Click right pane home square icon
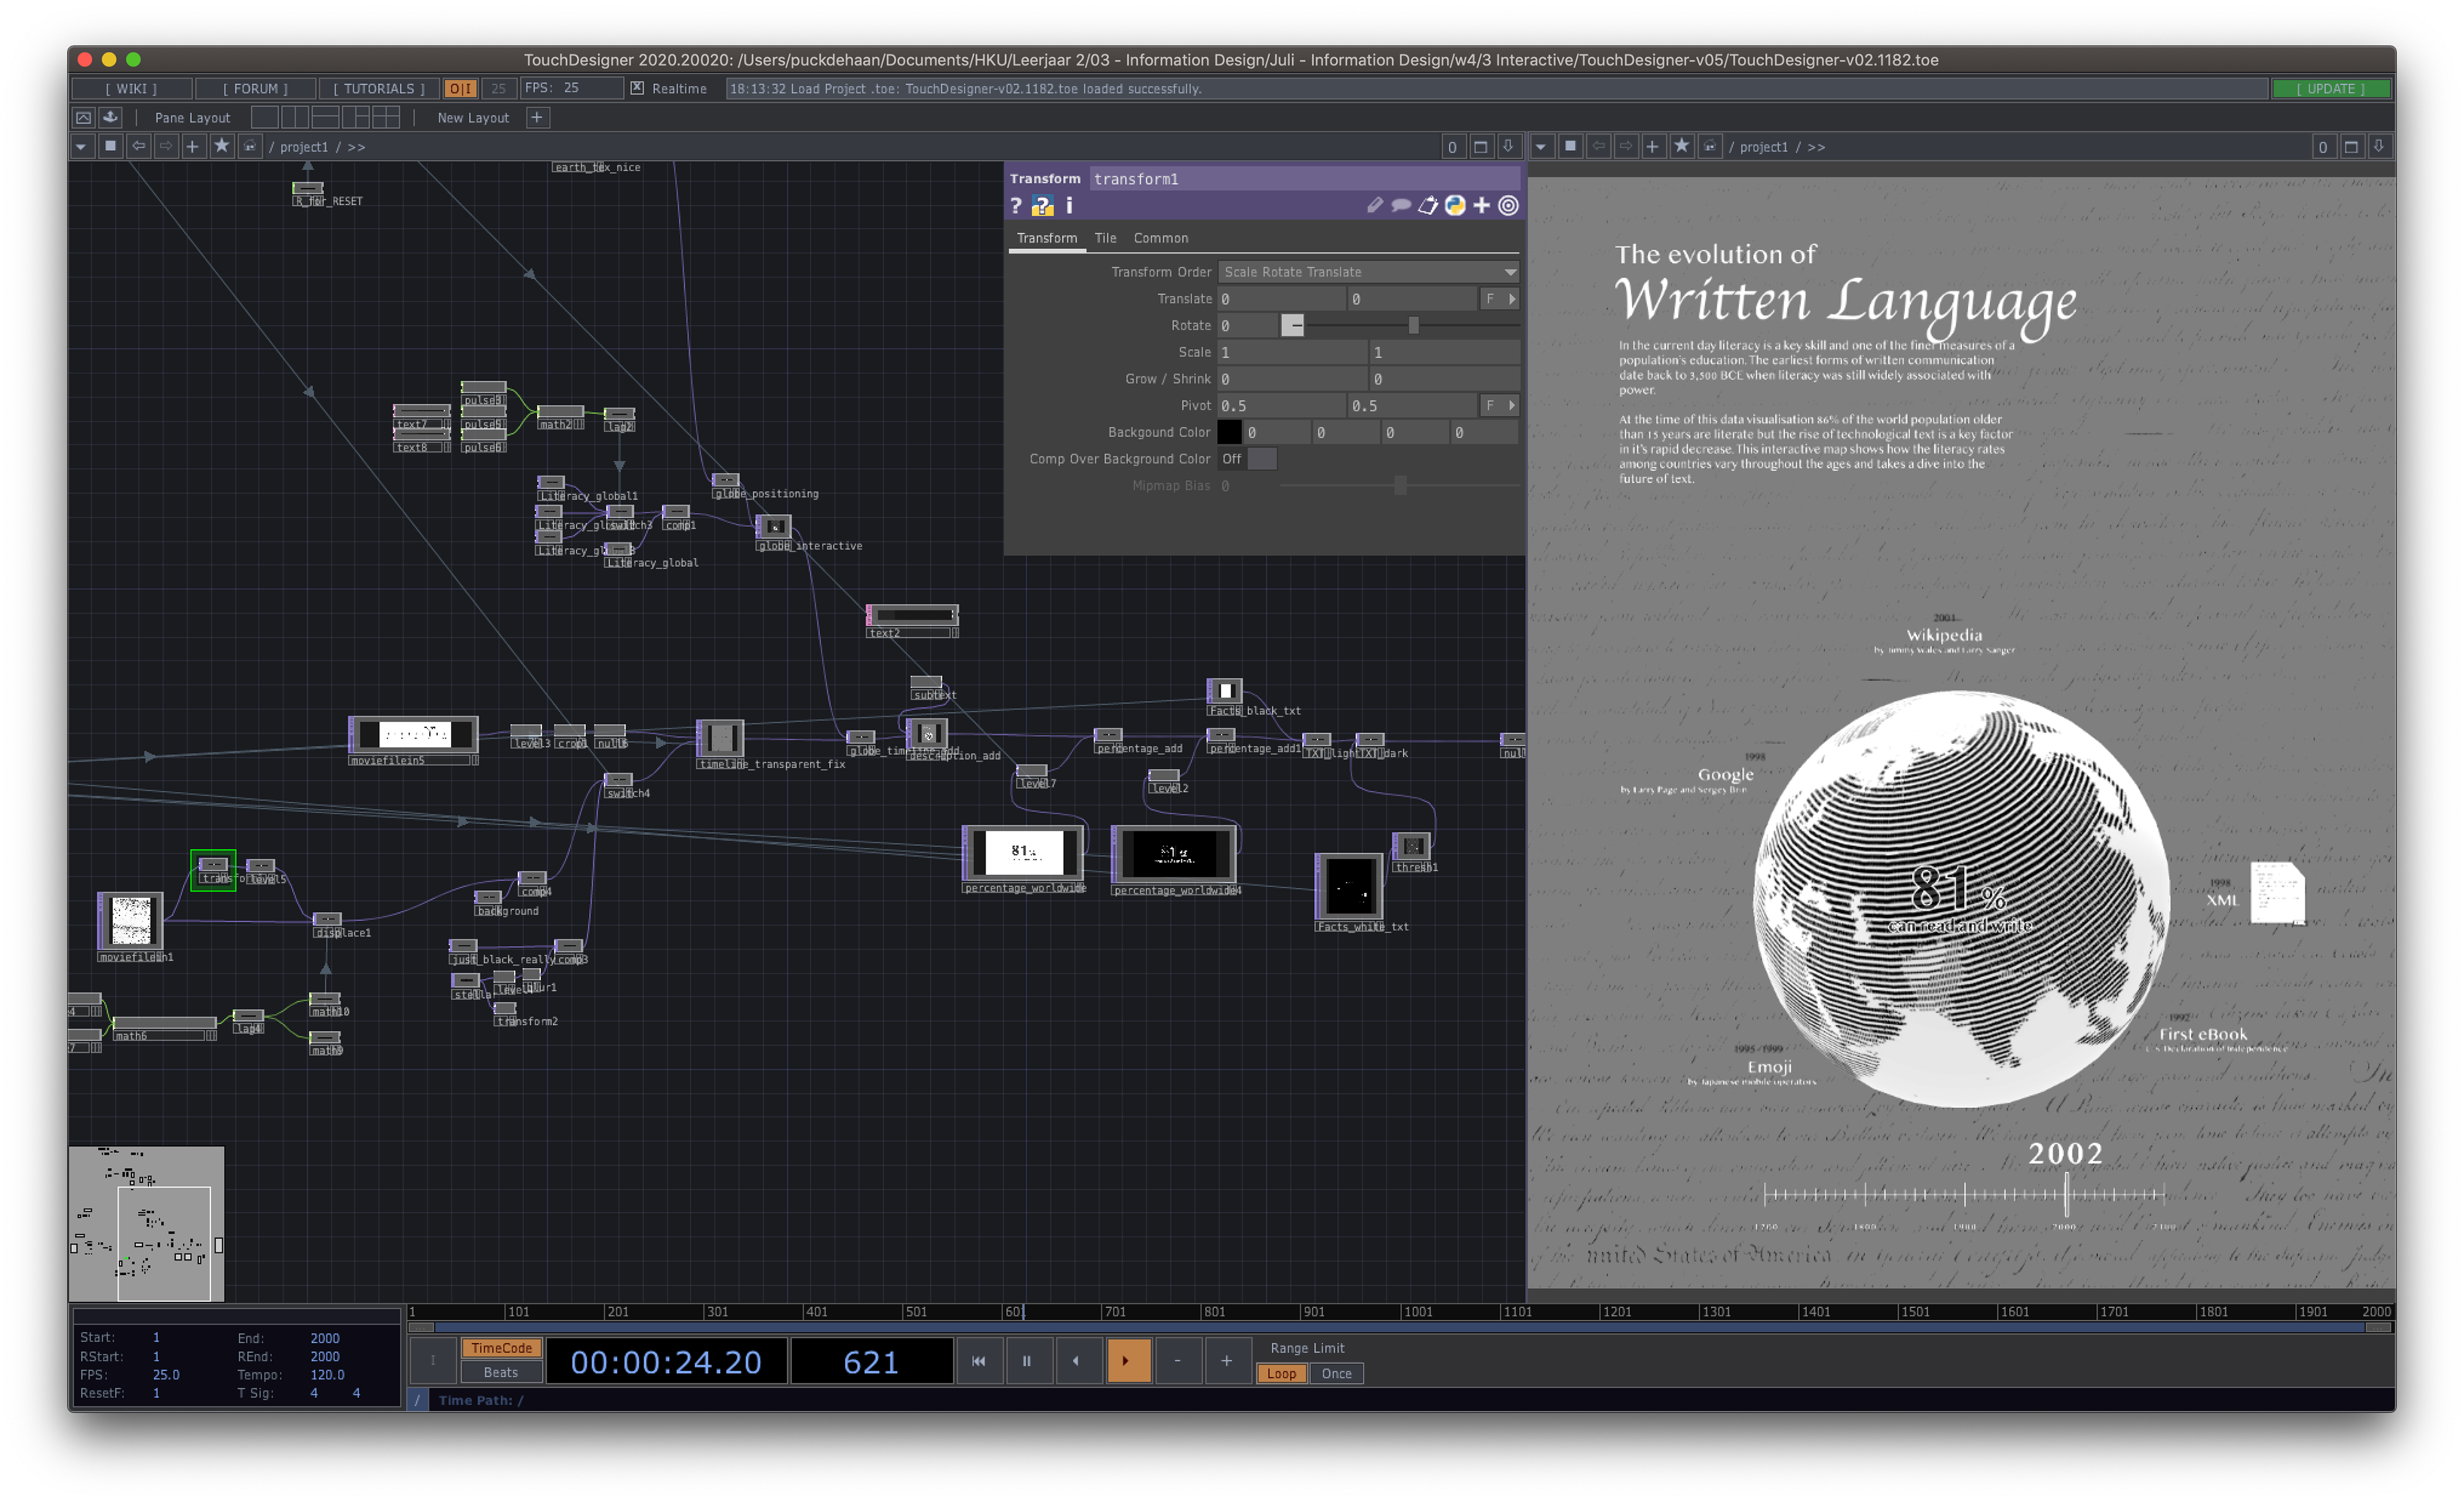Viewport: 2464px width, 1502px height. [1571, 147]
